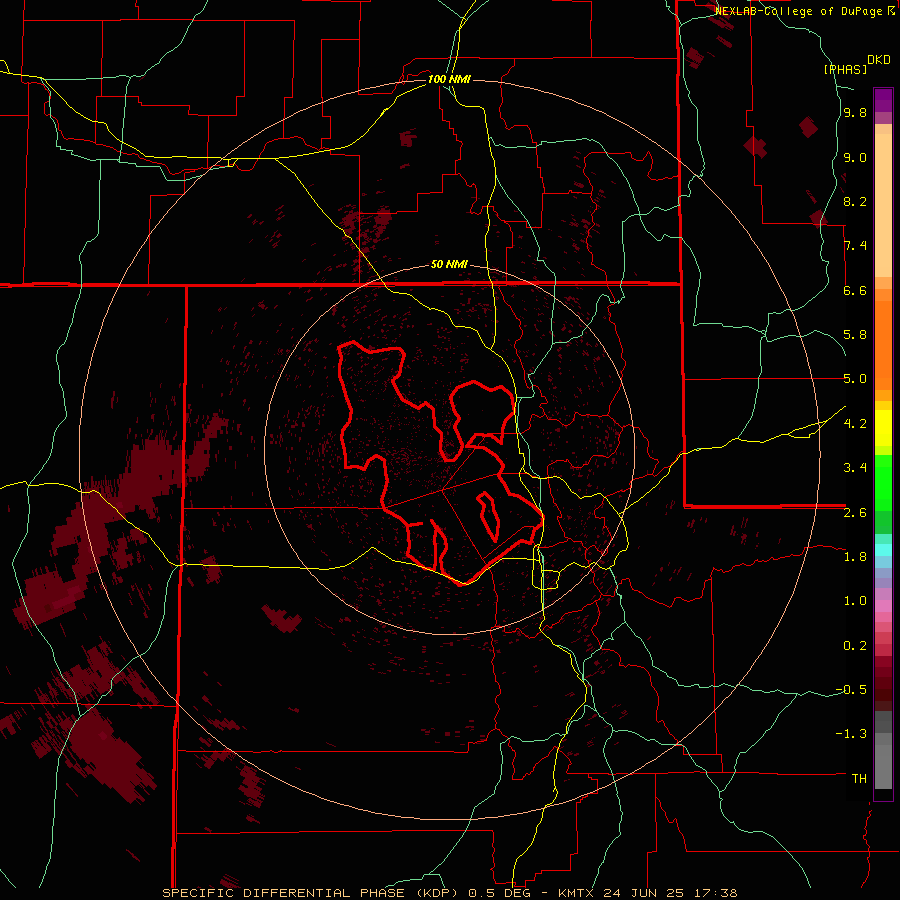This screenshot has height=900, width=900.
Task: Select the 1.0 scale value
Action: [x=855, y=601]
